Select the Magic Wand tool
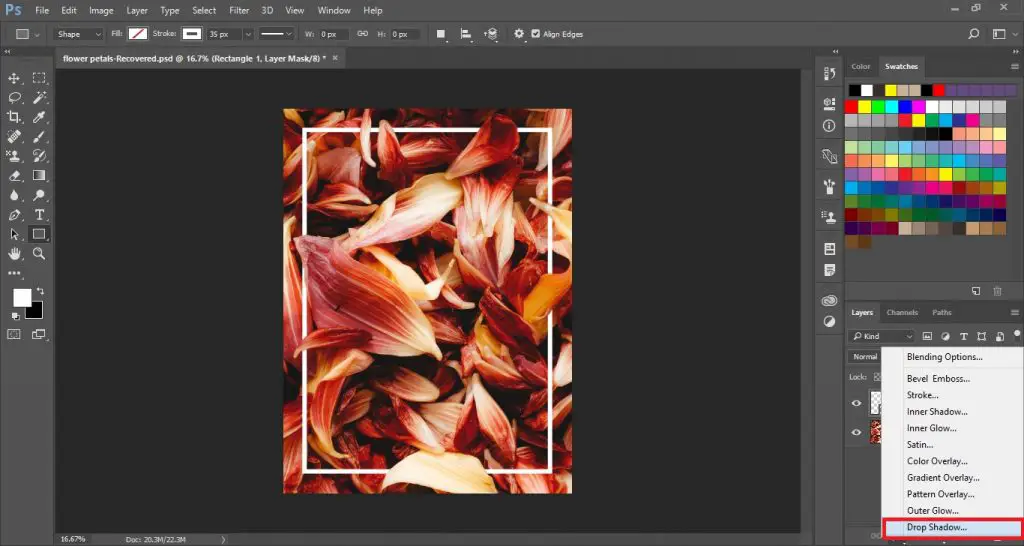 point(39,98)
